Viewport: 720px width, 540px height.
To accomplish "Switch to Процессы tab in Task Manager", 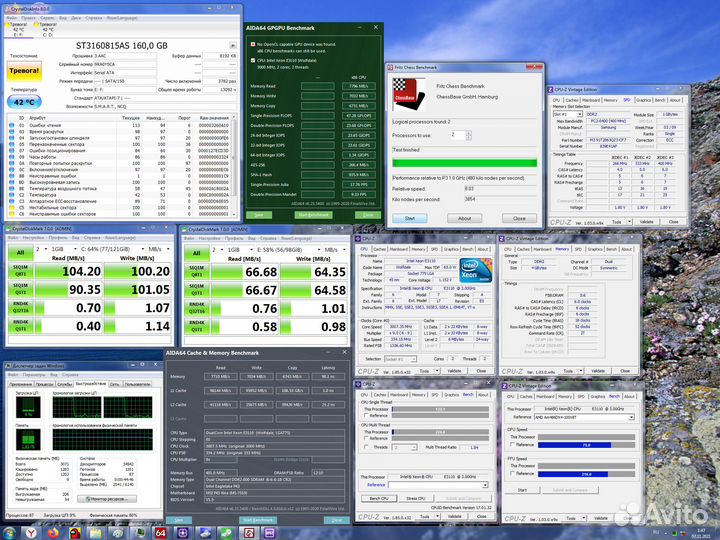I will click(x=45, y=384).
